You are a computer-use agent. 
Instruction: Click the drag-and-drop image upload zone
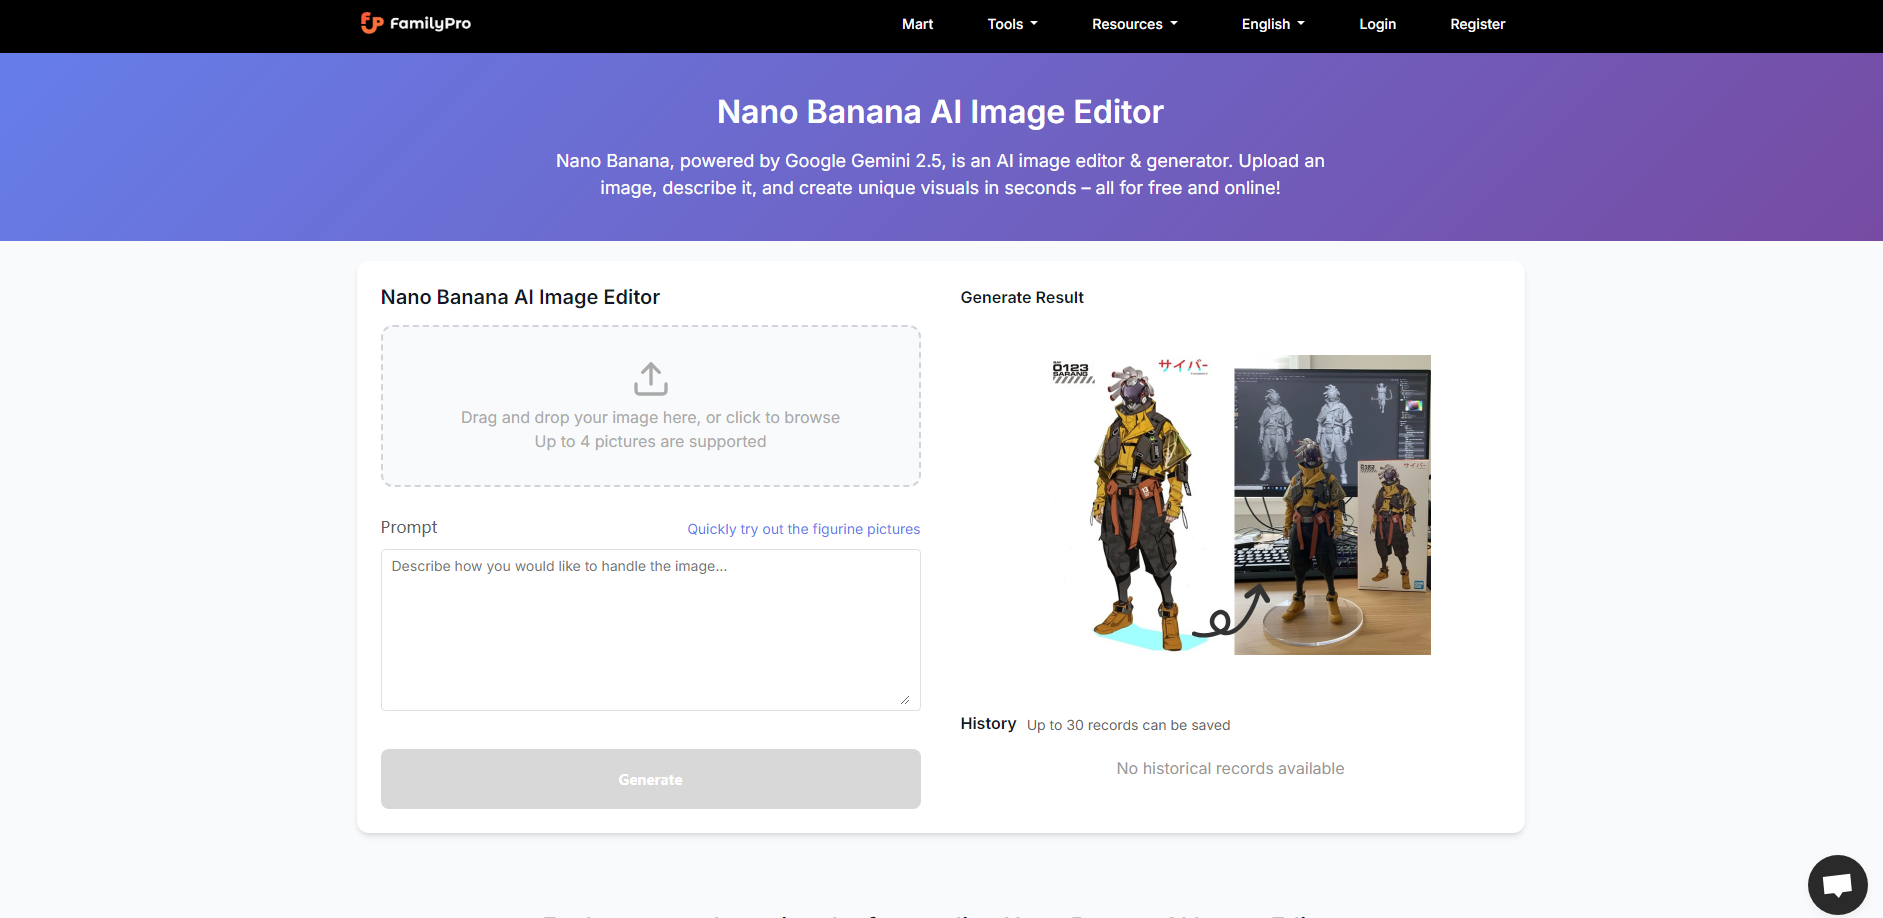point(650,406)
